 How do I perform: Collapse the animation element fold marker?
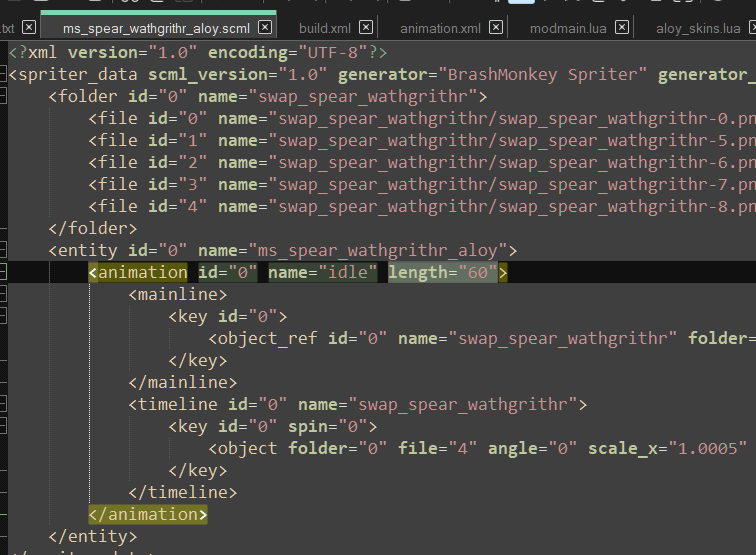click(x=3, y=272)
